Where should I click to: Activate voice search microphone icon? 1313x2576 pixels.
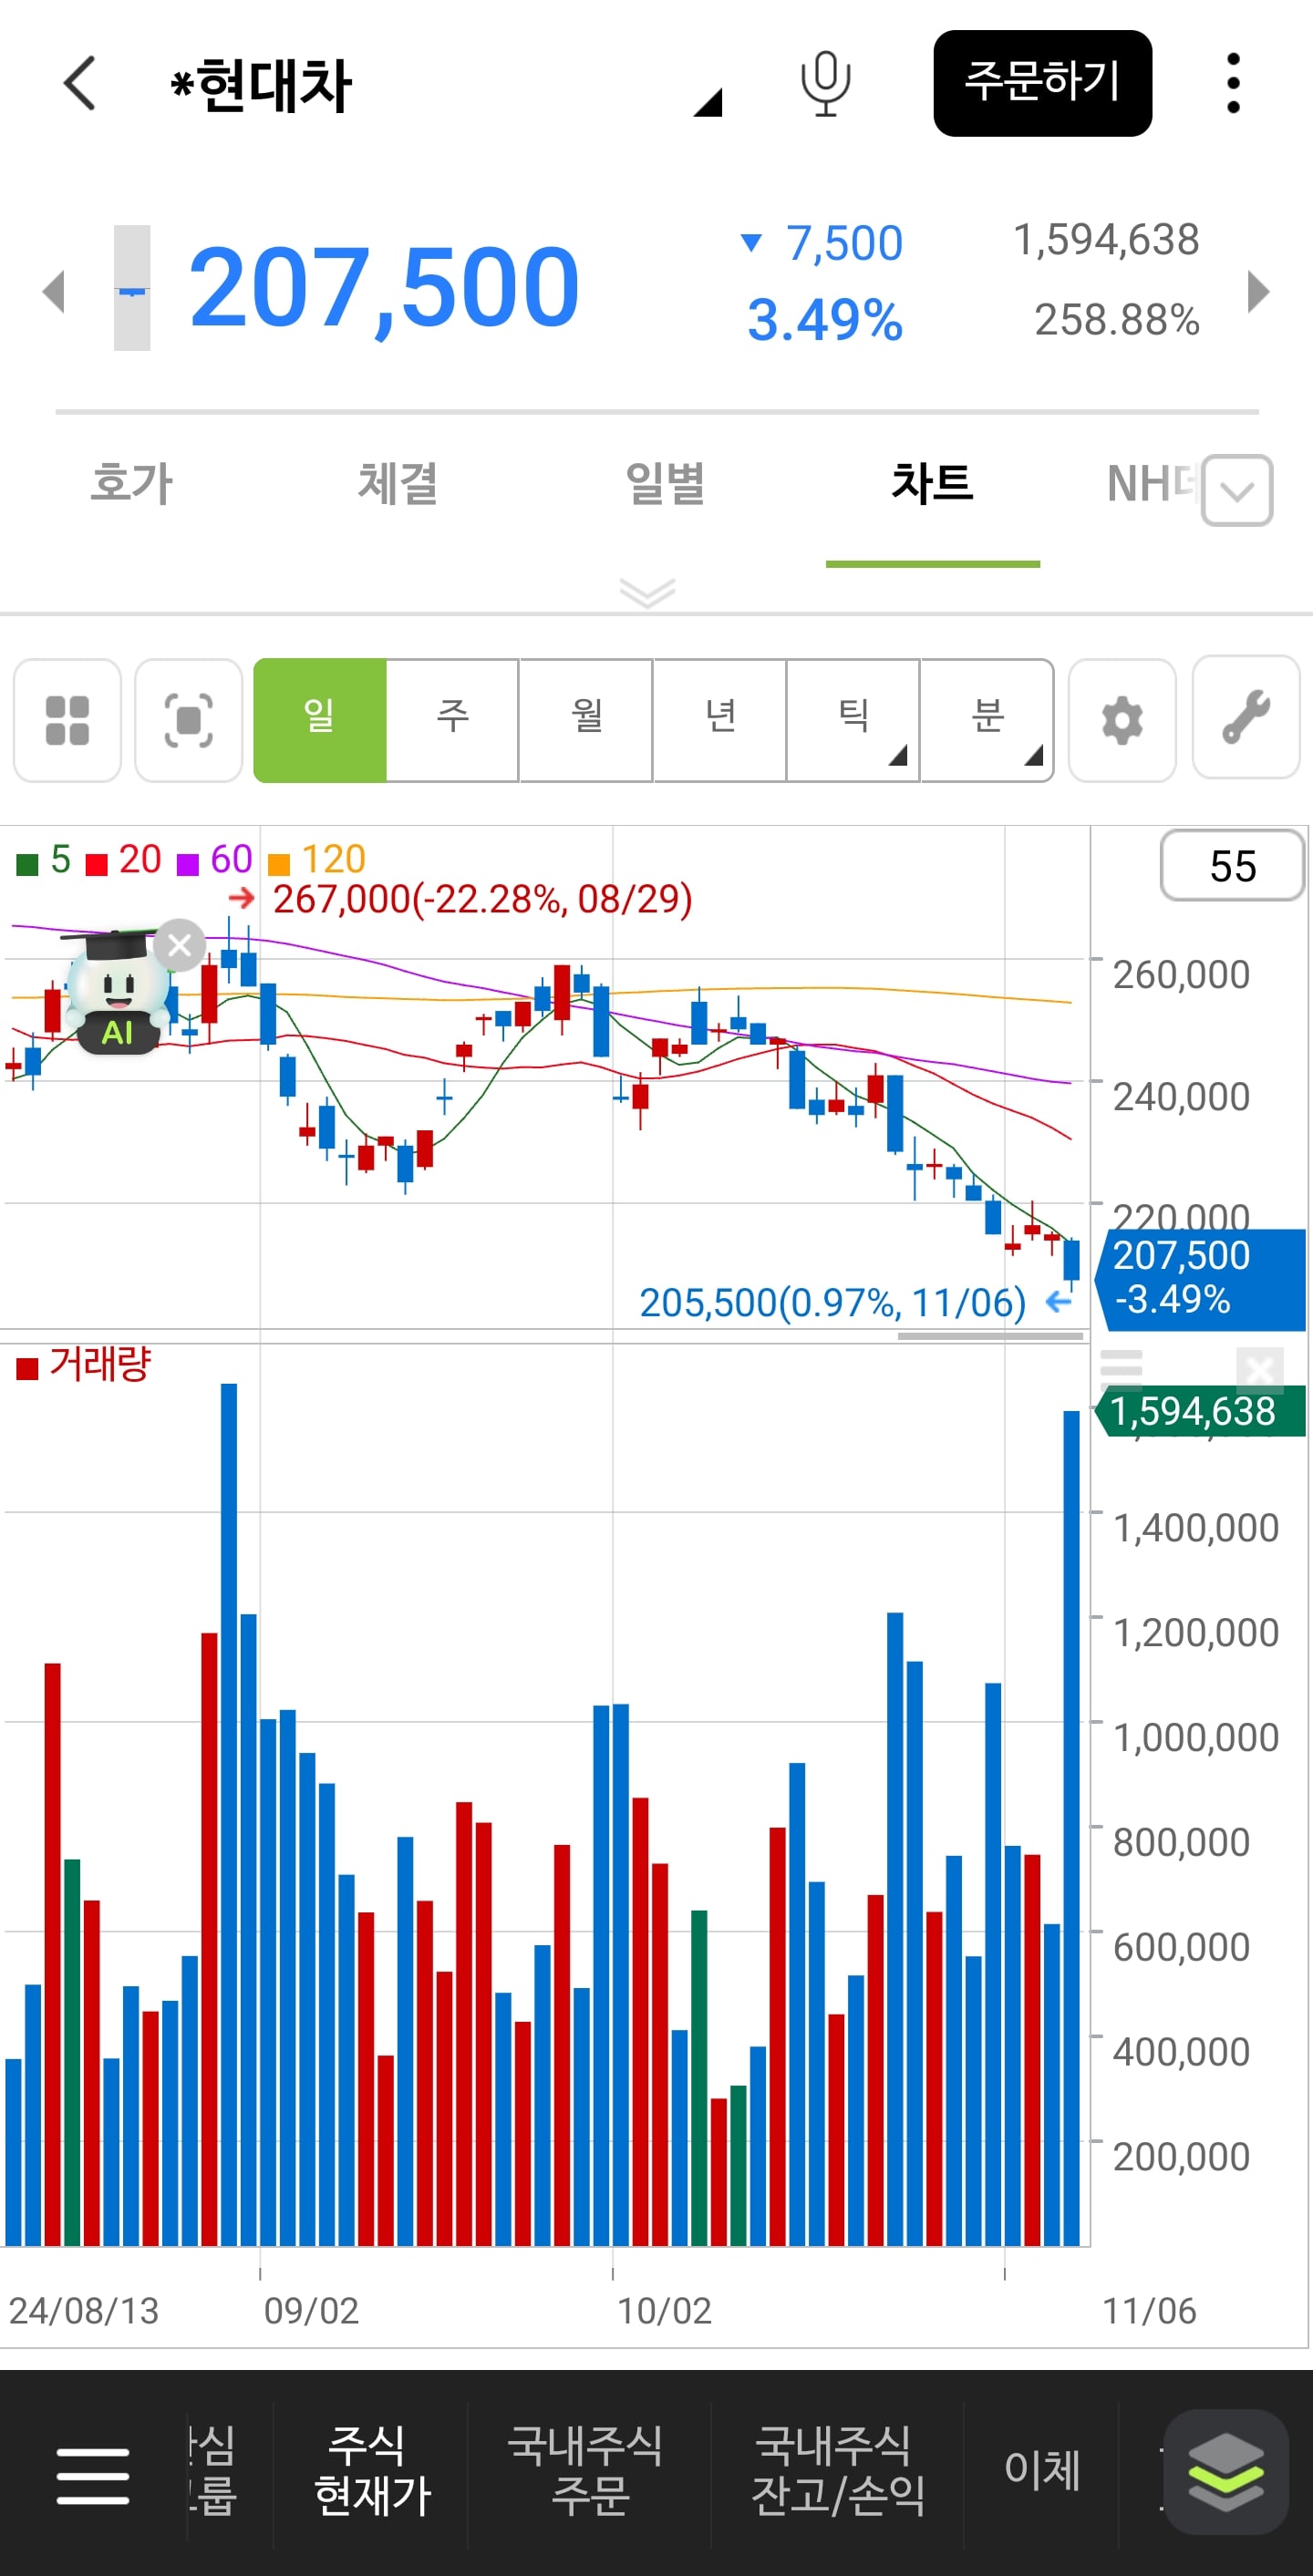tap(826, 84)
